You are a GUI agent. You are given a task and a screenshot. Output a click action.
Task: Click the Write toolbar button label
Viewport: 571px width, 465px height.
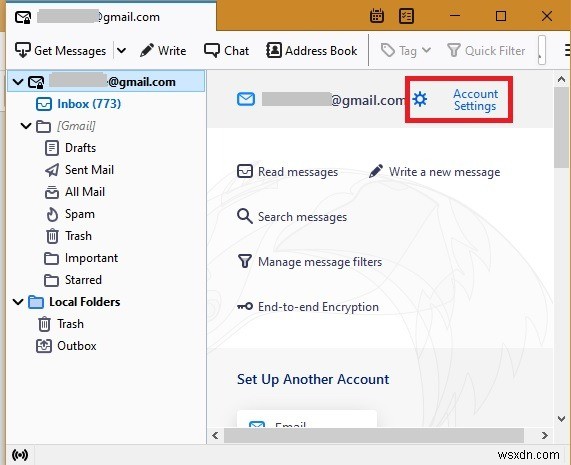coord(172,50)
